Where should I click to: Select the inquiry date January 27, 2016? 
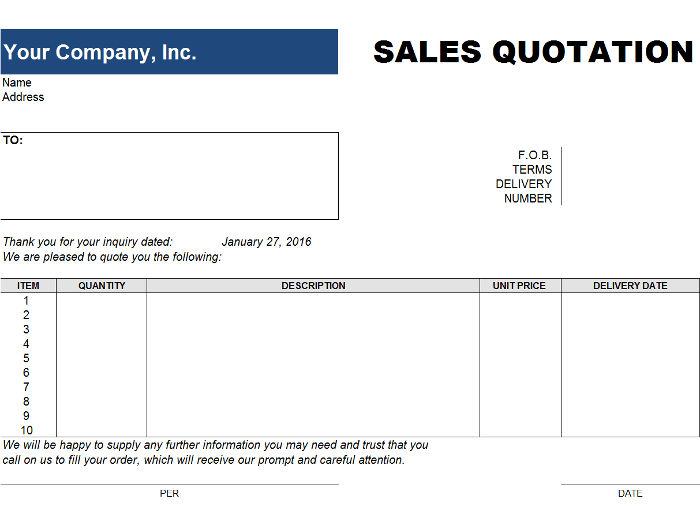coord(266,242)
